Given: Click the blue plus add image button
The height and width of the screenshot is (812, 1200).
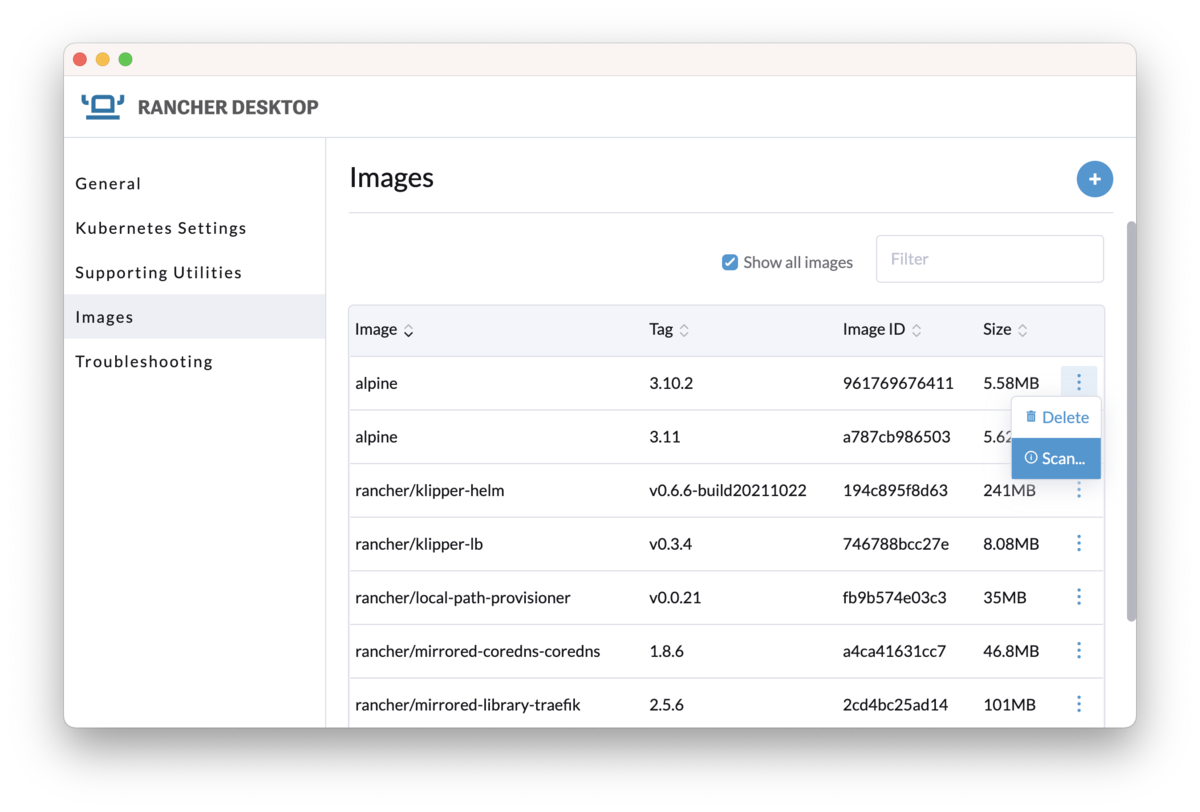Looking at the screenshot, I should click(x=1094, y=179).
